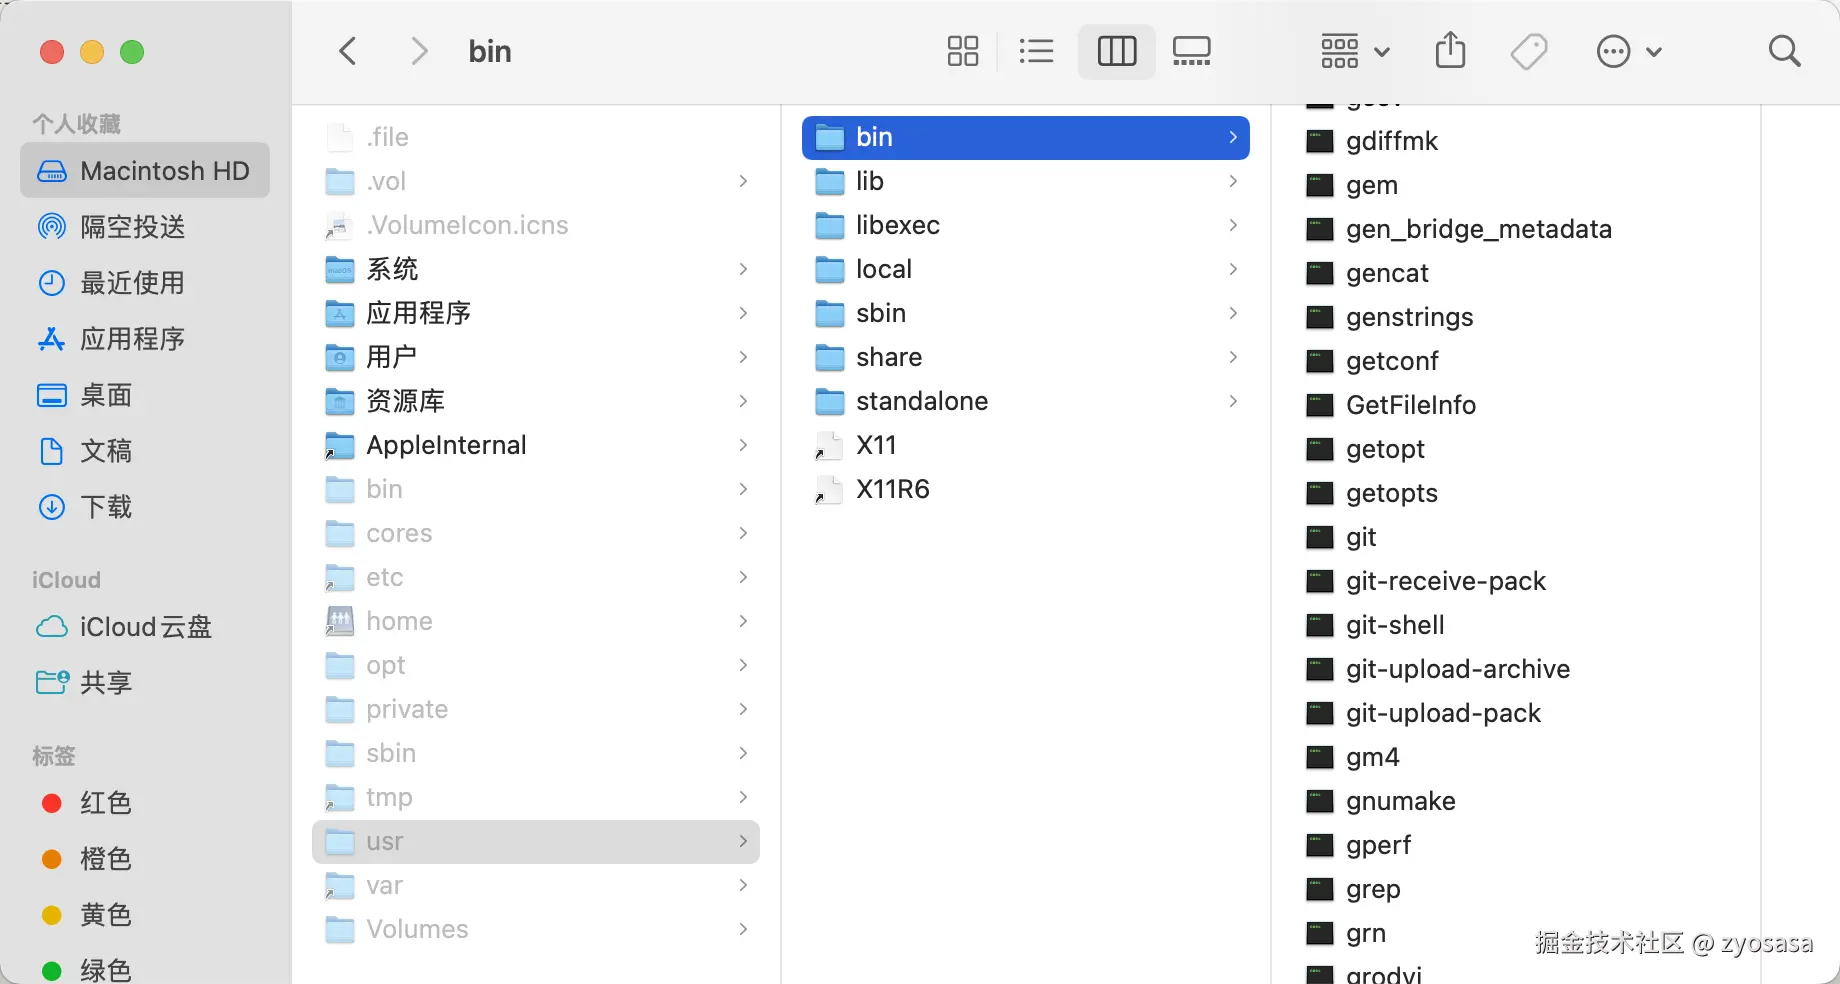The image size is (1840, 984).
Task: Select the 黄色 yellow tag
Action: point(145,915)
